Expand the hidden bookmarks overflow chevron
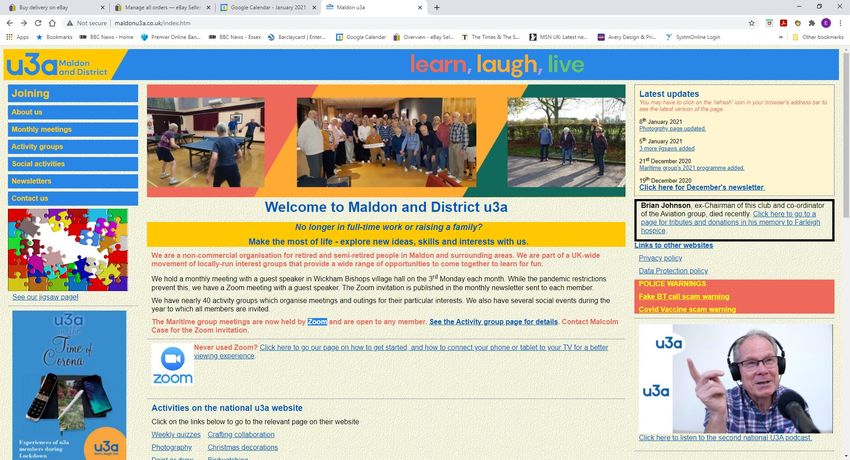The image size is (850, 460). pos(781,37)
